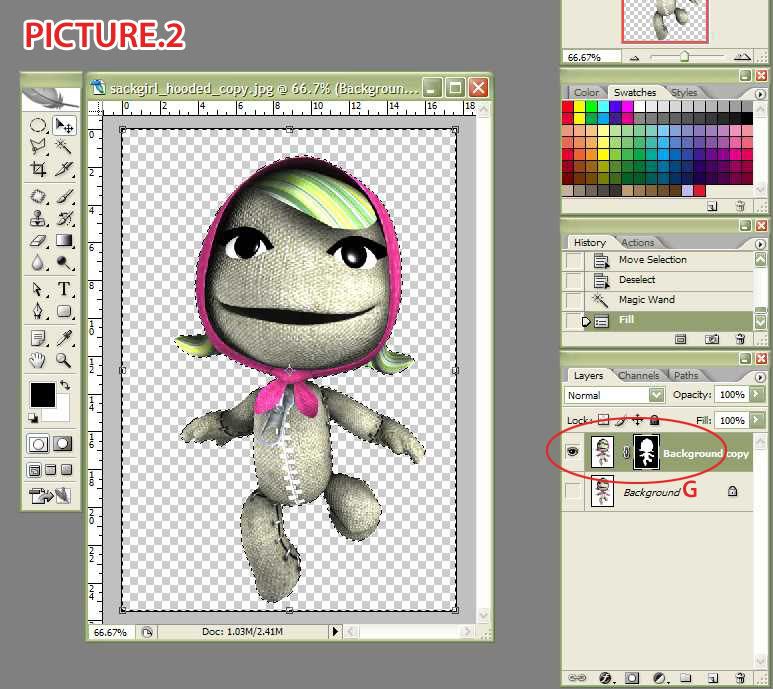
Task: Create new document from current history state
Action: click(x=680, y=339)
